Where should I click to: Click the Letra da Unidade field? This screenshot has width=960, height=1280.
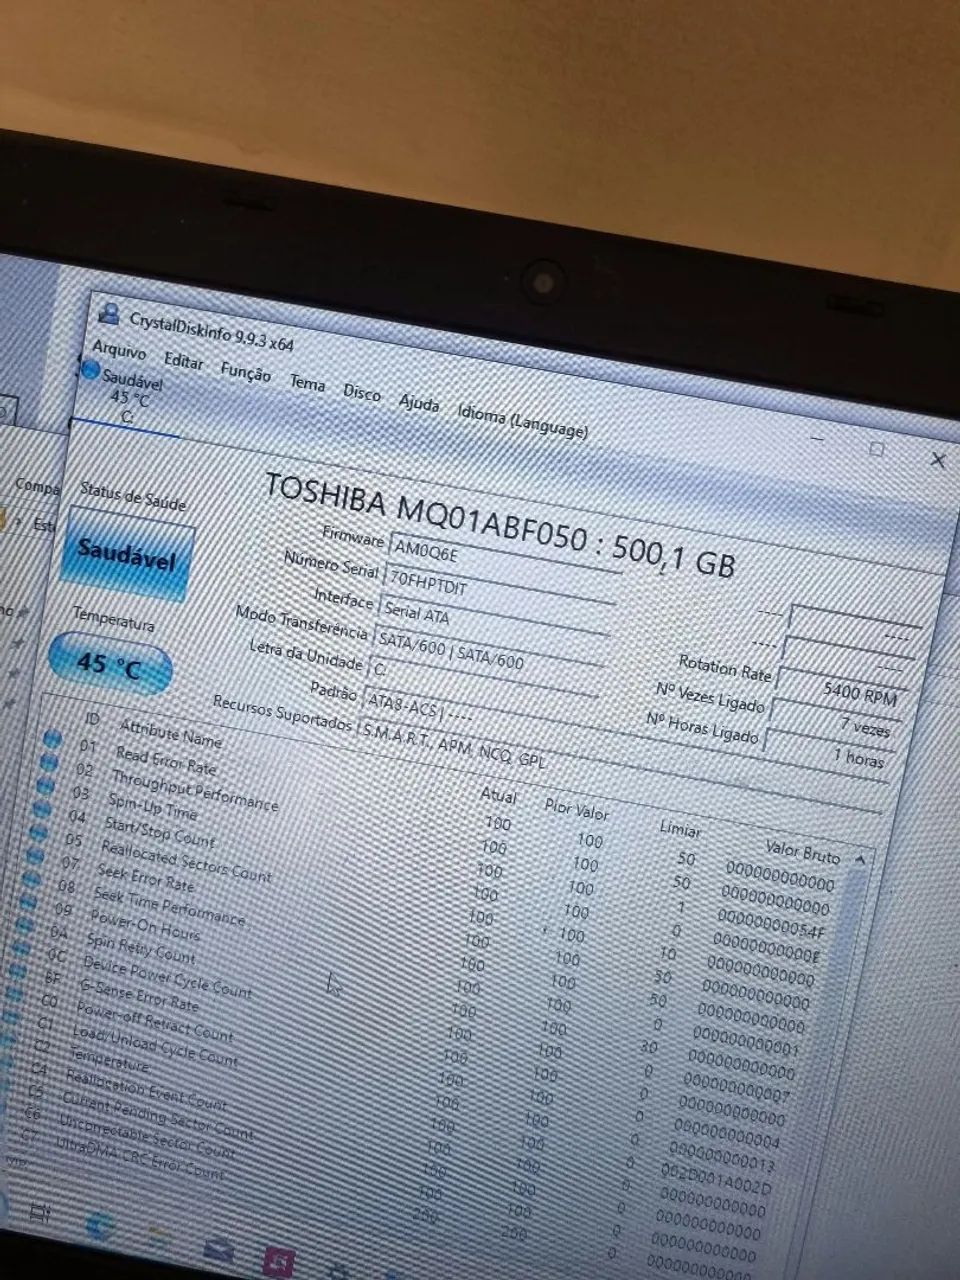[483, 682]
